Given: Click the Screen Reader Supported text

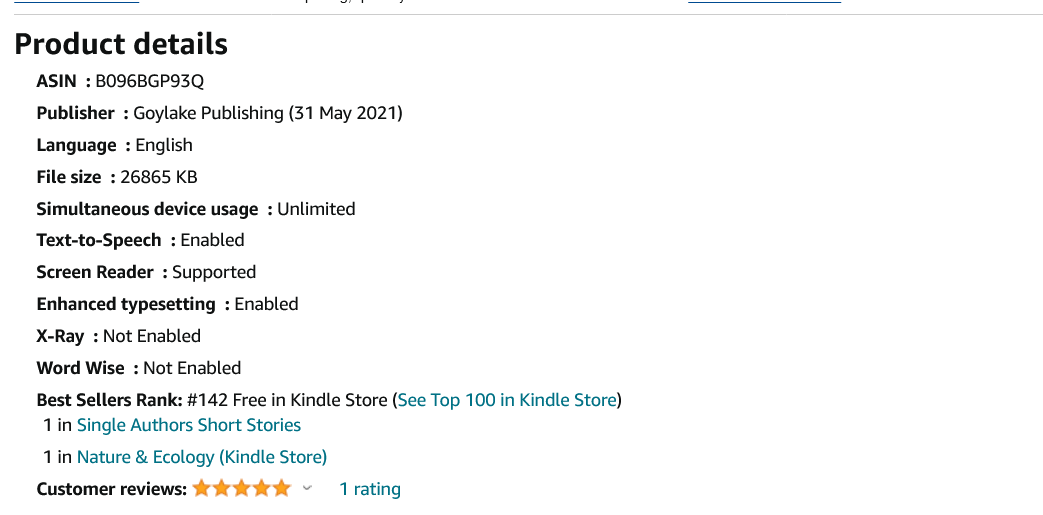Looking at the screenshot, I should pyautogui.click(x=214, y=272).
